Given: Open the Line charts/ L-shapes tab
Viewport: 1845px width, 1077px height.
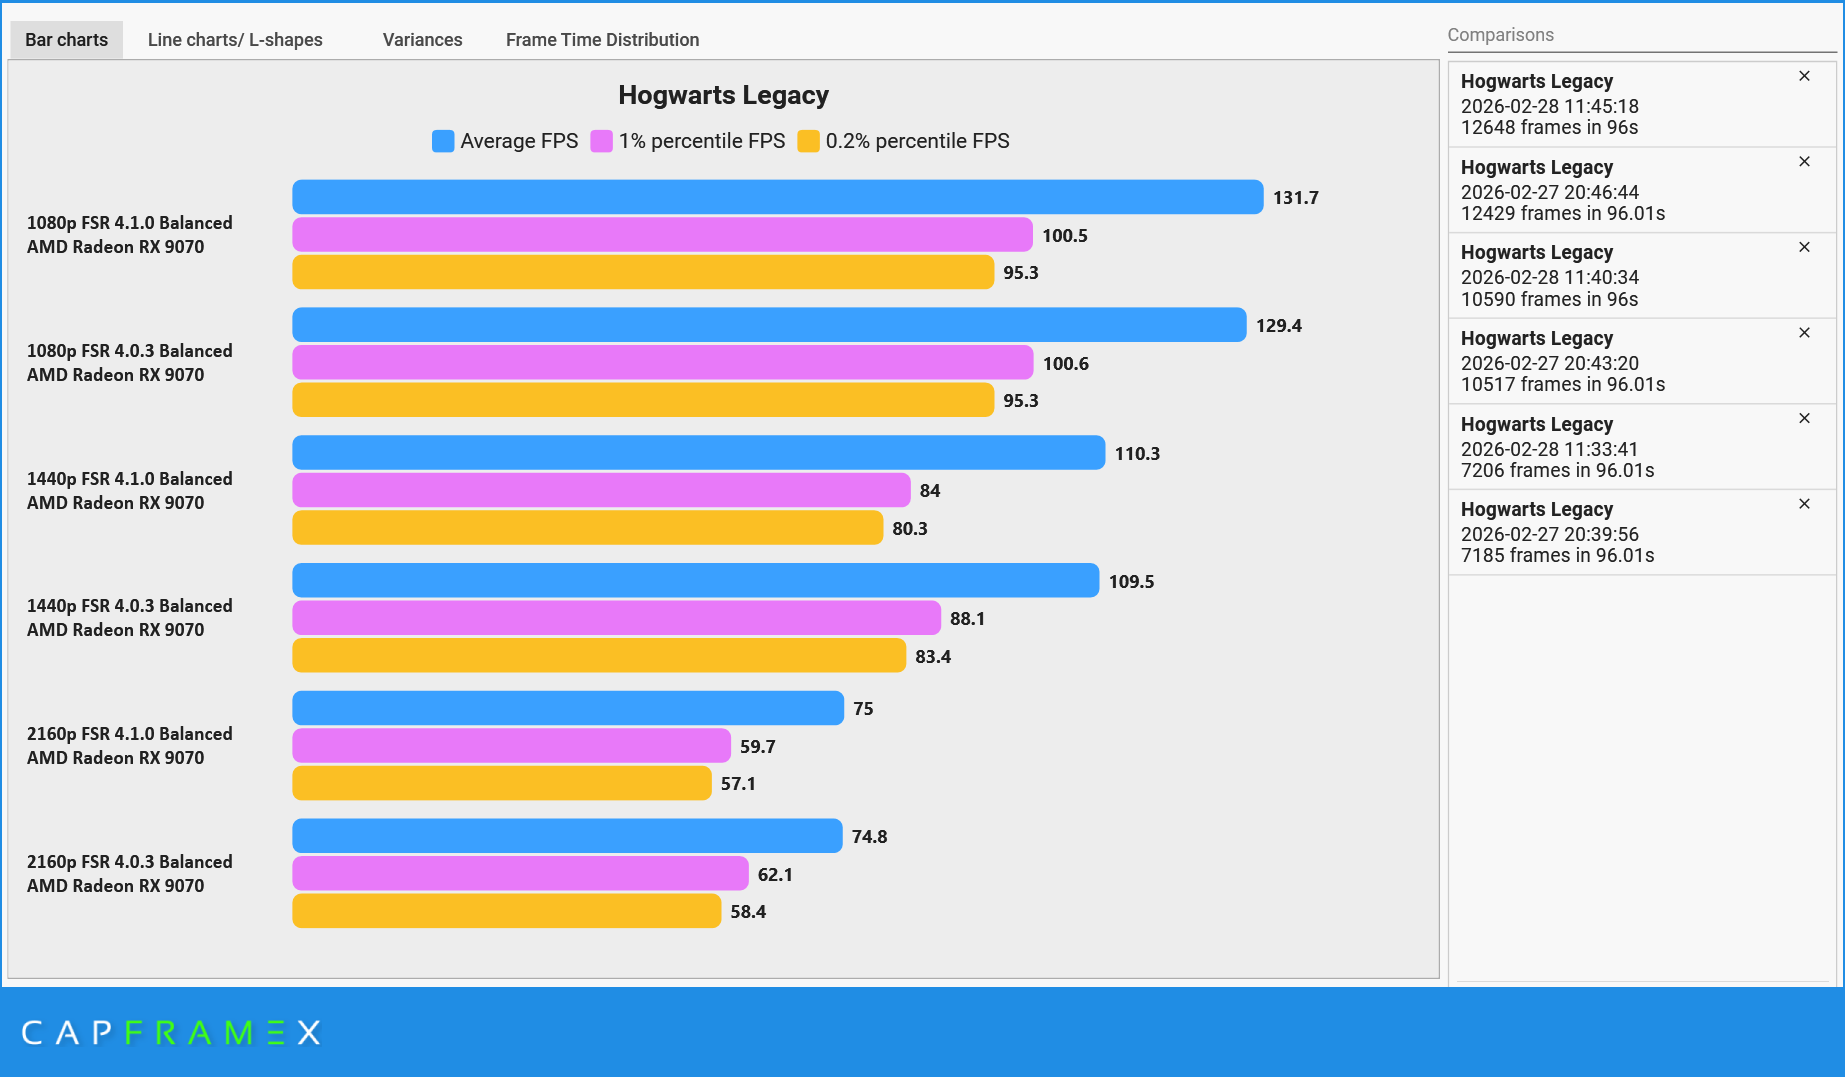Looking at the screenshot, I should point(235,39).
